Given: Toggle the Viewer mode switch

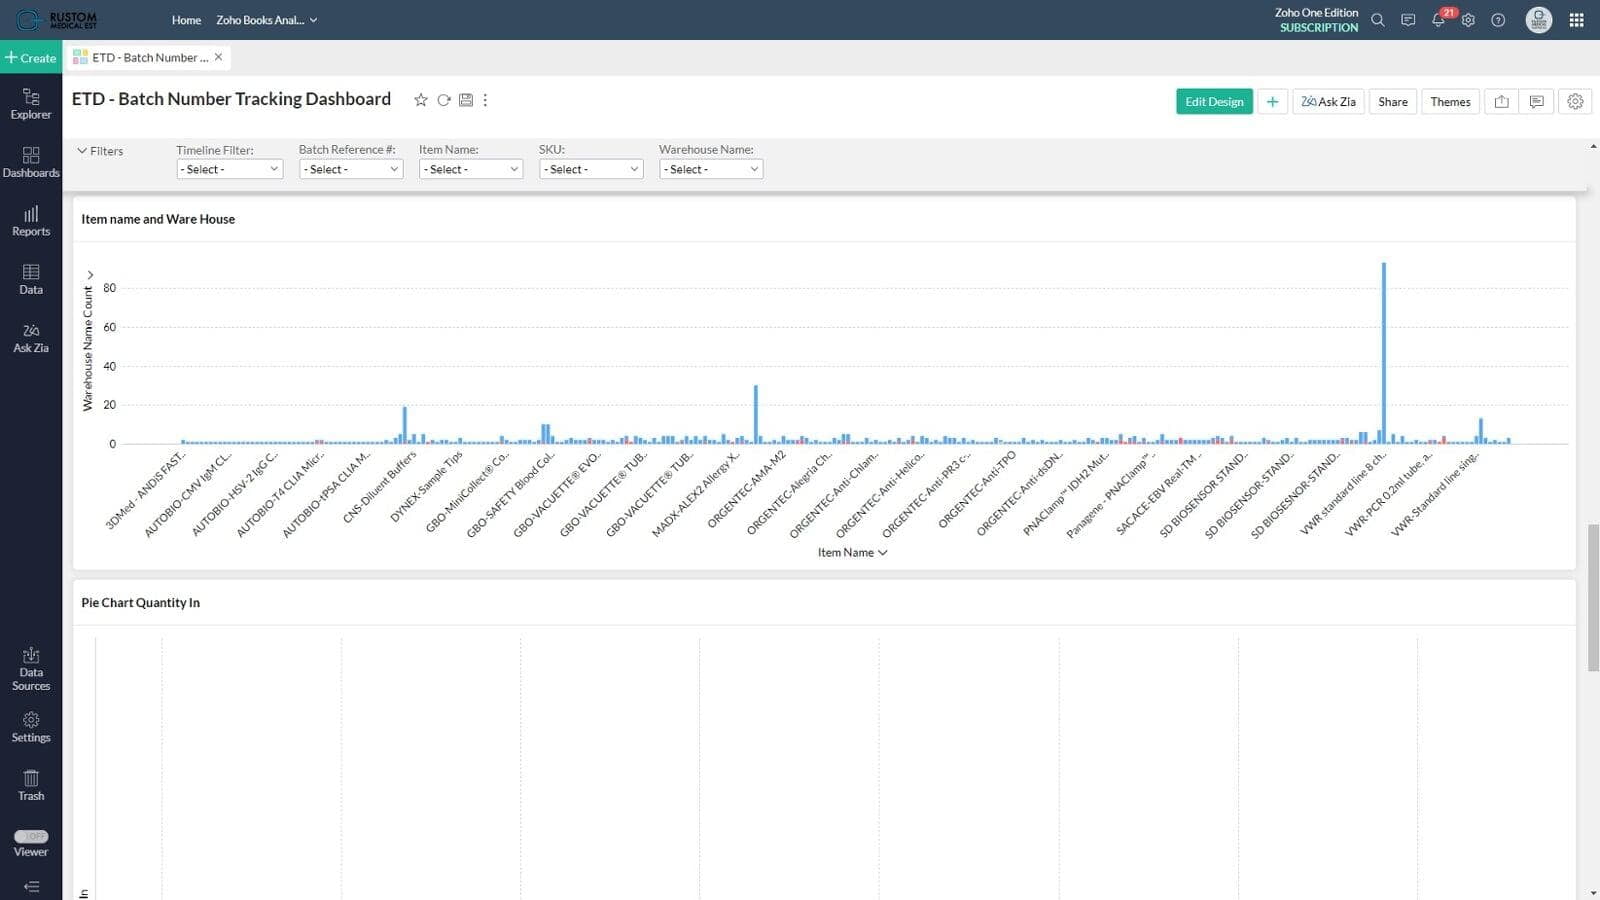Looking at the screenshot, I should (x=31, y=836).
